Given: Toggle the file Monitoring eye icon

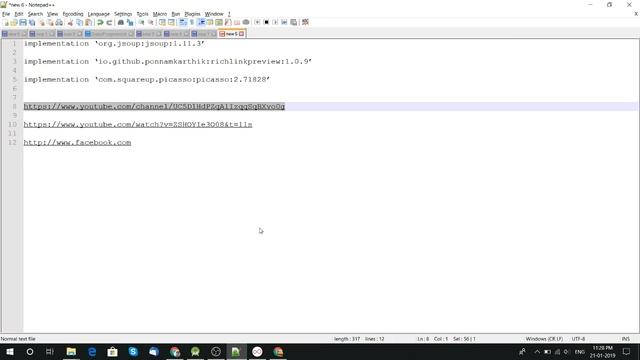Looking at the screenshot, I should coord(246,22).
